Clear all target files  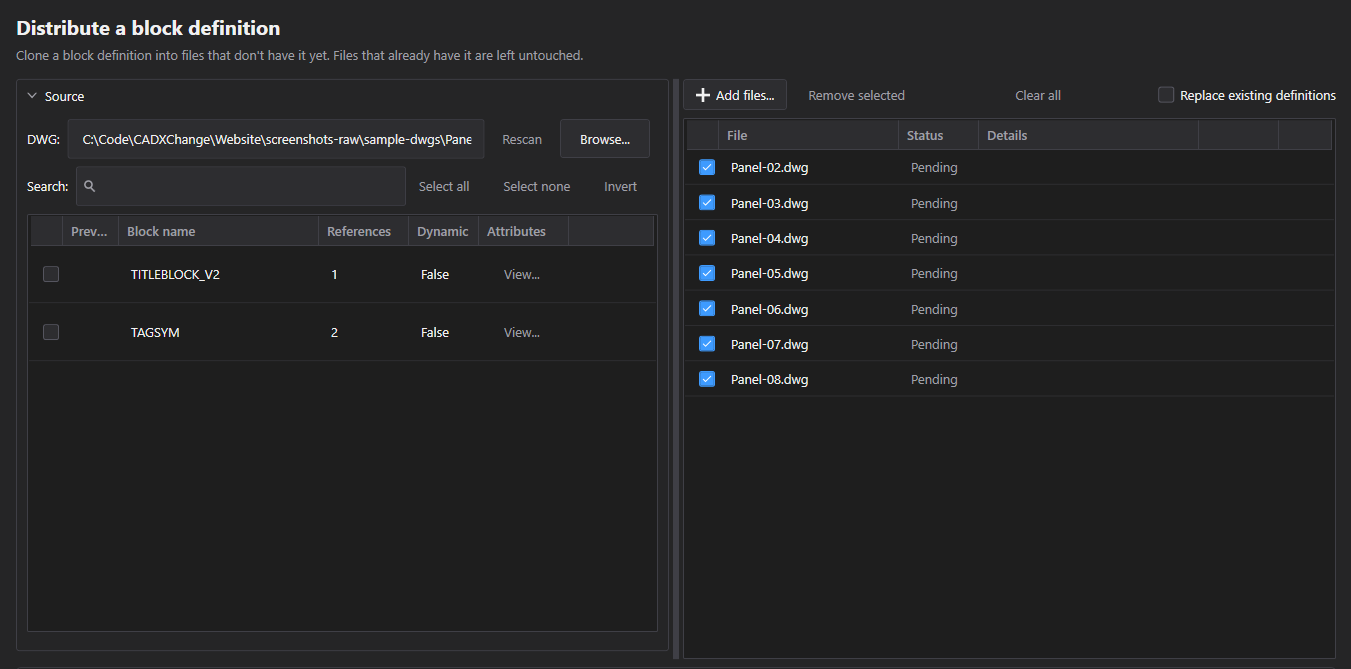click(x=1038, y=95)
